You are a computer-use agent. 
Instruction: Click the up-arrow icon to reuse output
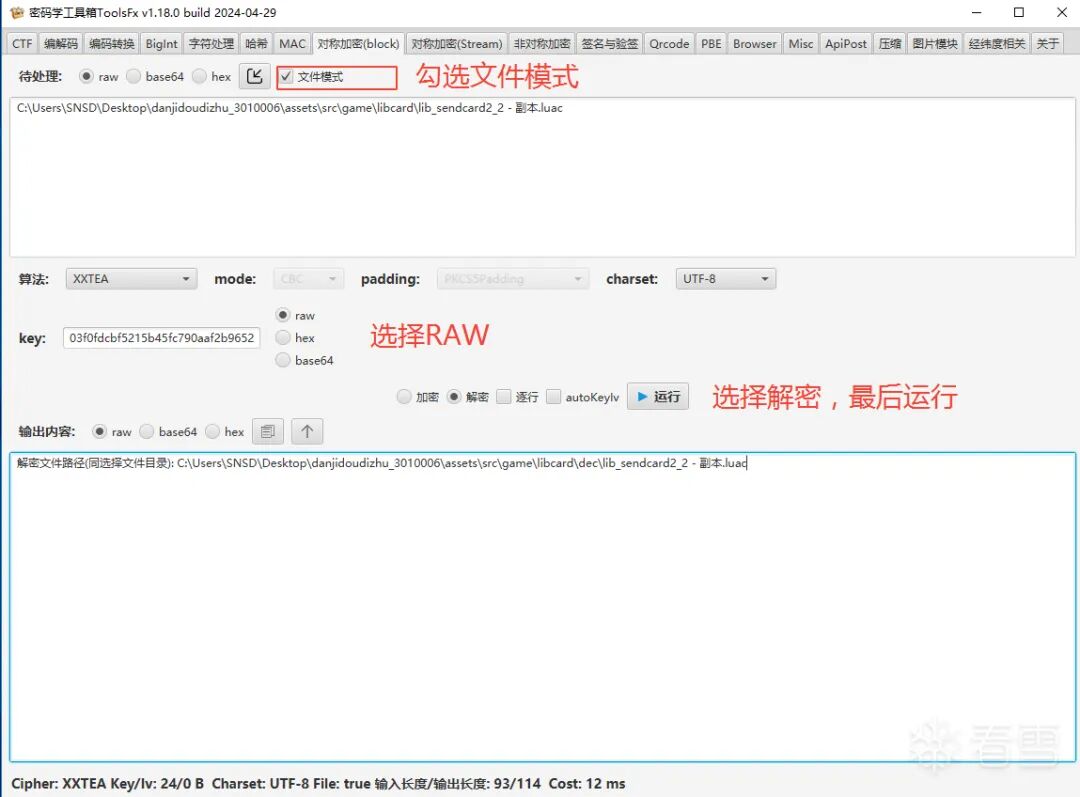pyautogui.click(x=306, y=431)
